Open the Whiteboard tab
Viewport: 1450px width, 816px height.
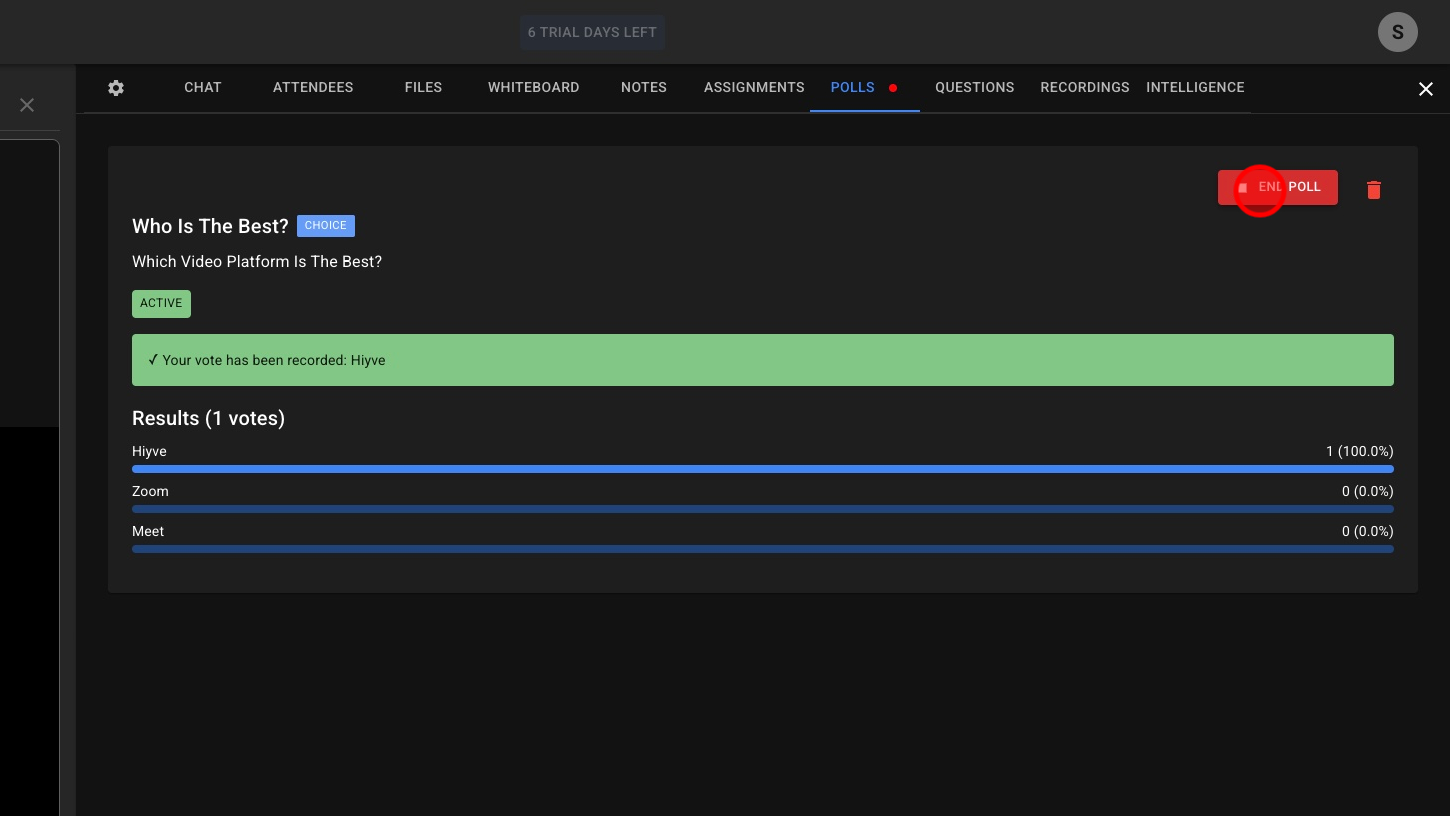coord(533,88)
